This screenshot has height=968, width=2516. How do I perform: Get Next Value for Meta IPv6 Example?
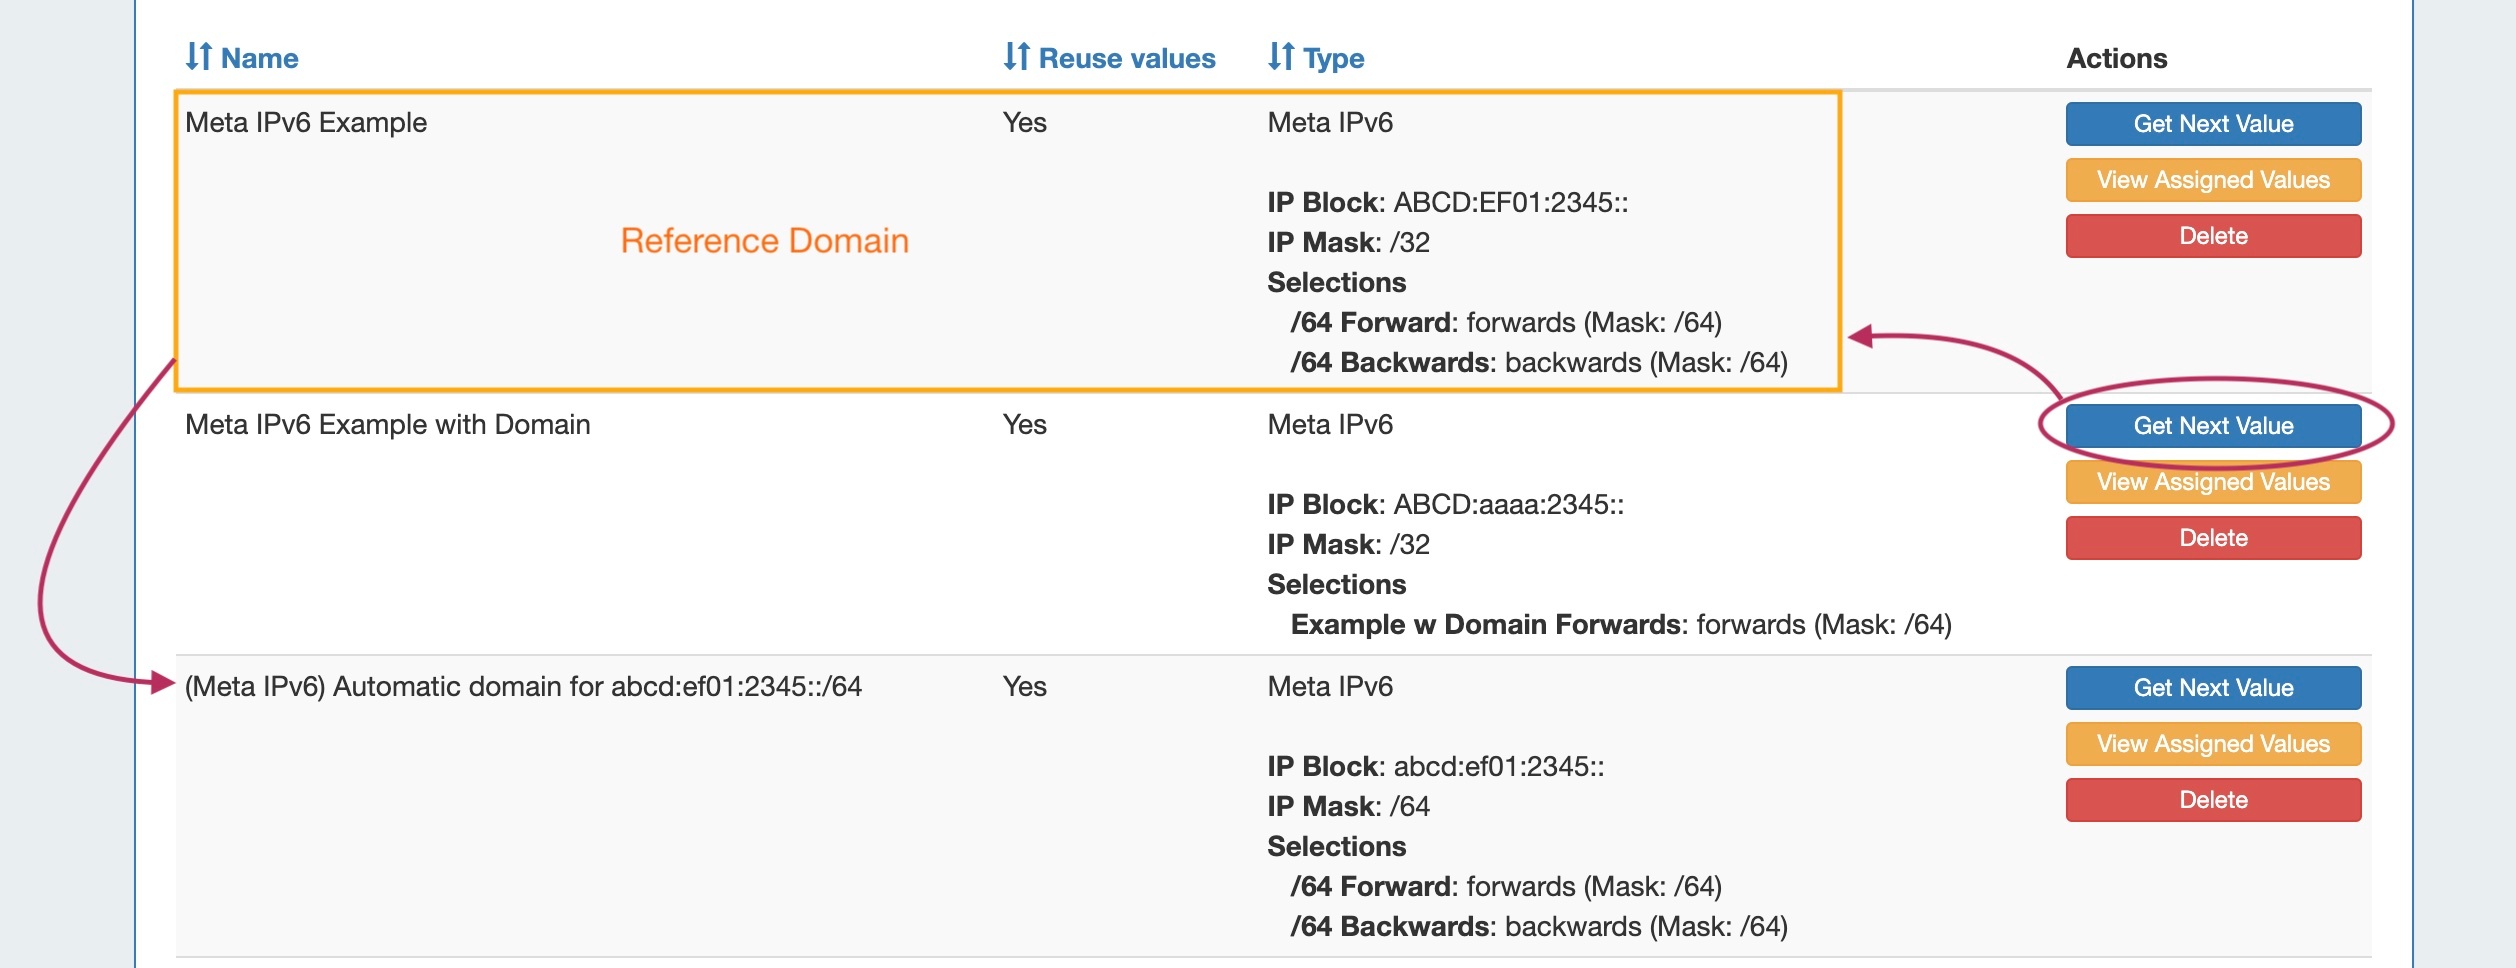point(2212,124)
